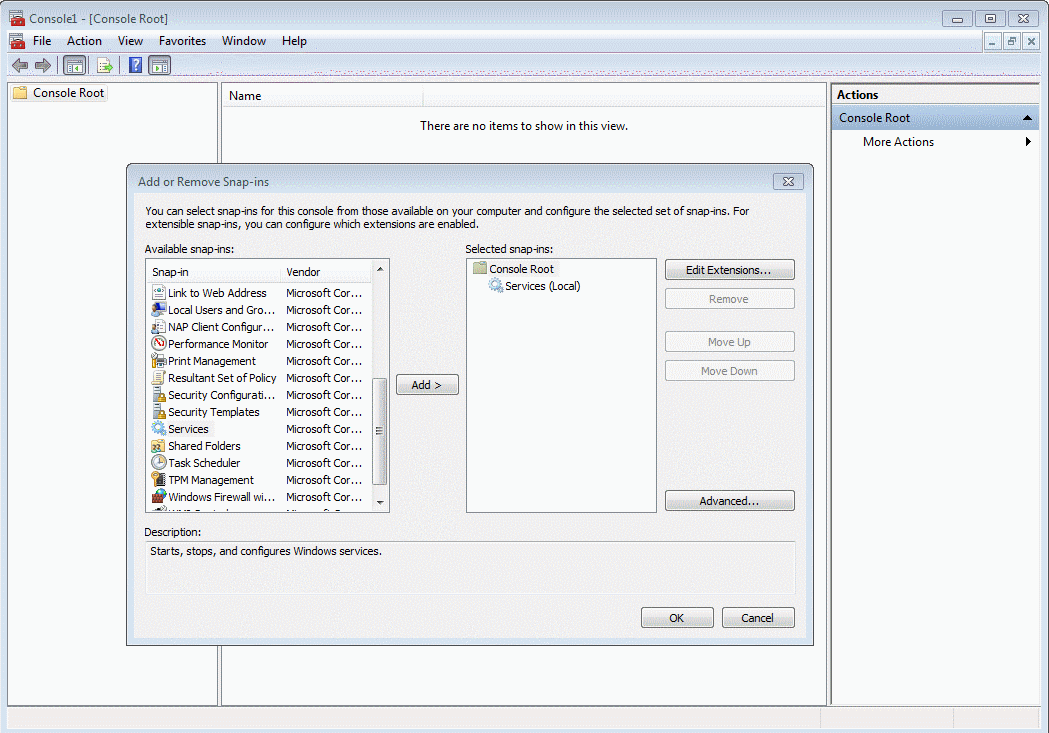1049x733 pixels.
Task: Click the Print Management printer icon
Action: click(x=159, y=361)
